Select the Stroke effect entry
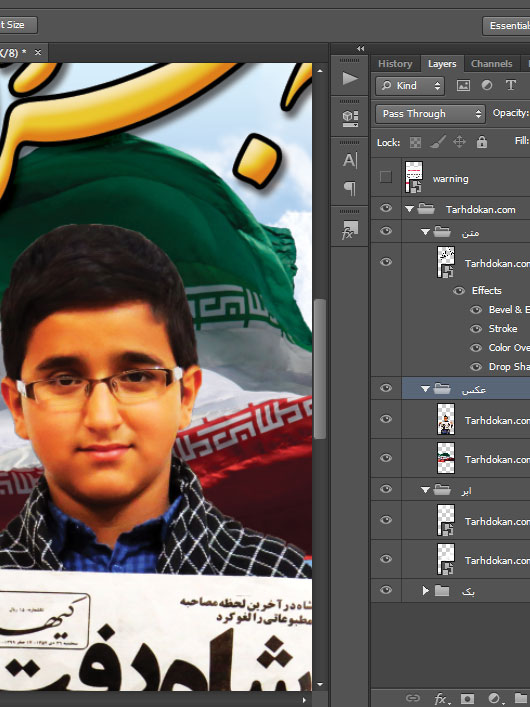530x707 pixels. 503,329
